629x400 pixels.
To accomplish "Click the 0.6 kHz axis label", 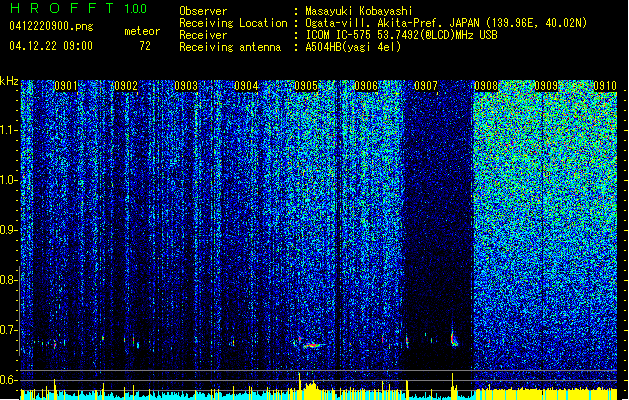I will (9, 380).
